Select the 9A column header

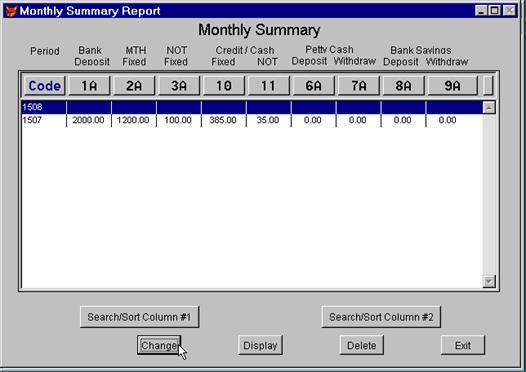coord(453,86)
